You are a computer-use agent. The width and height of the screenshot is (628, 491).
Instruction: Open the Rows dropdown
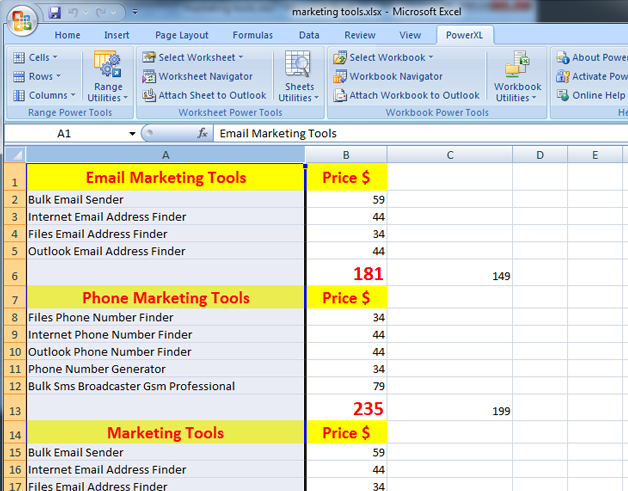pyautogui.click(x=37, y=76)
